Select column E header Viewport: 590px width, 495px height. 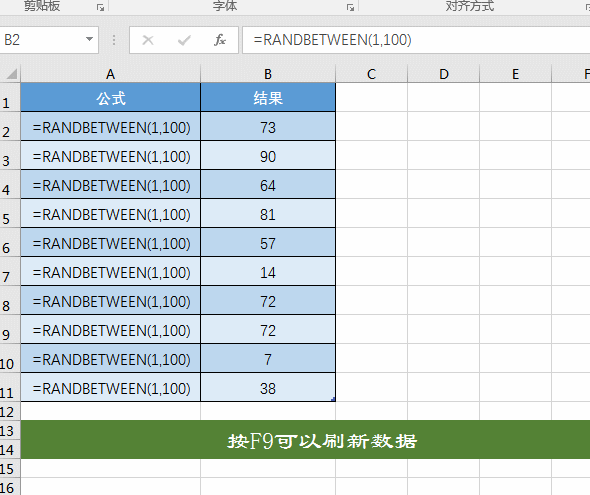coord(515,74)
